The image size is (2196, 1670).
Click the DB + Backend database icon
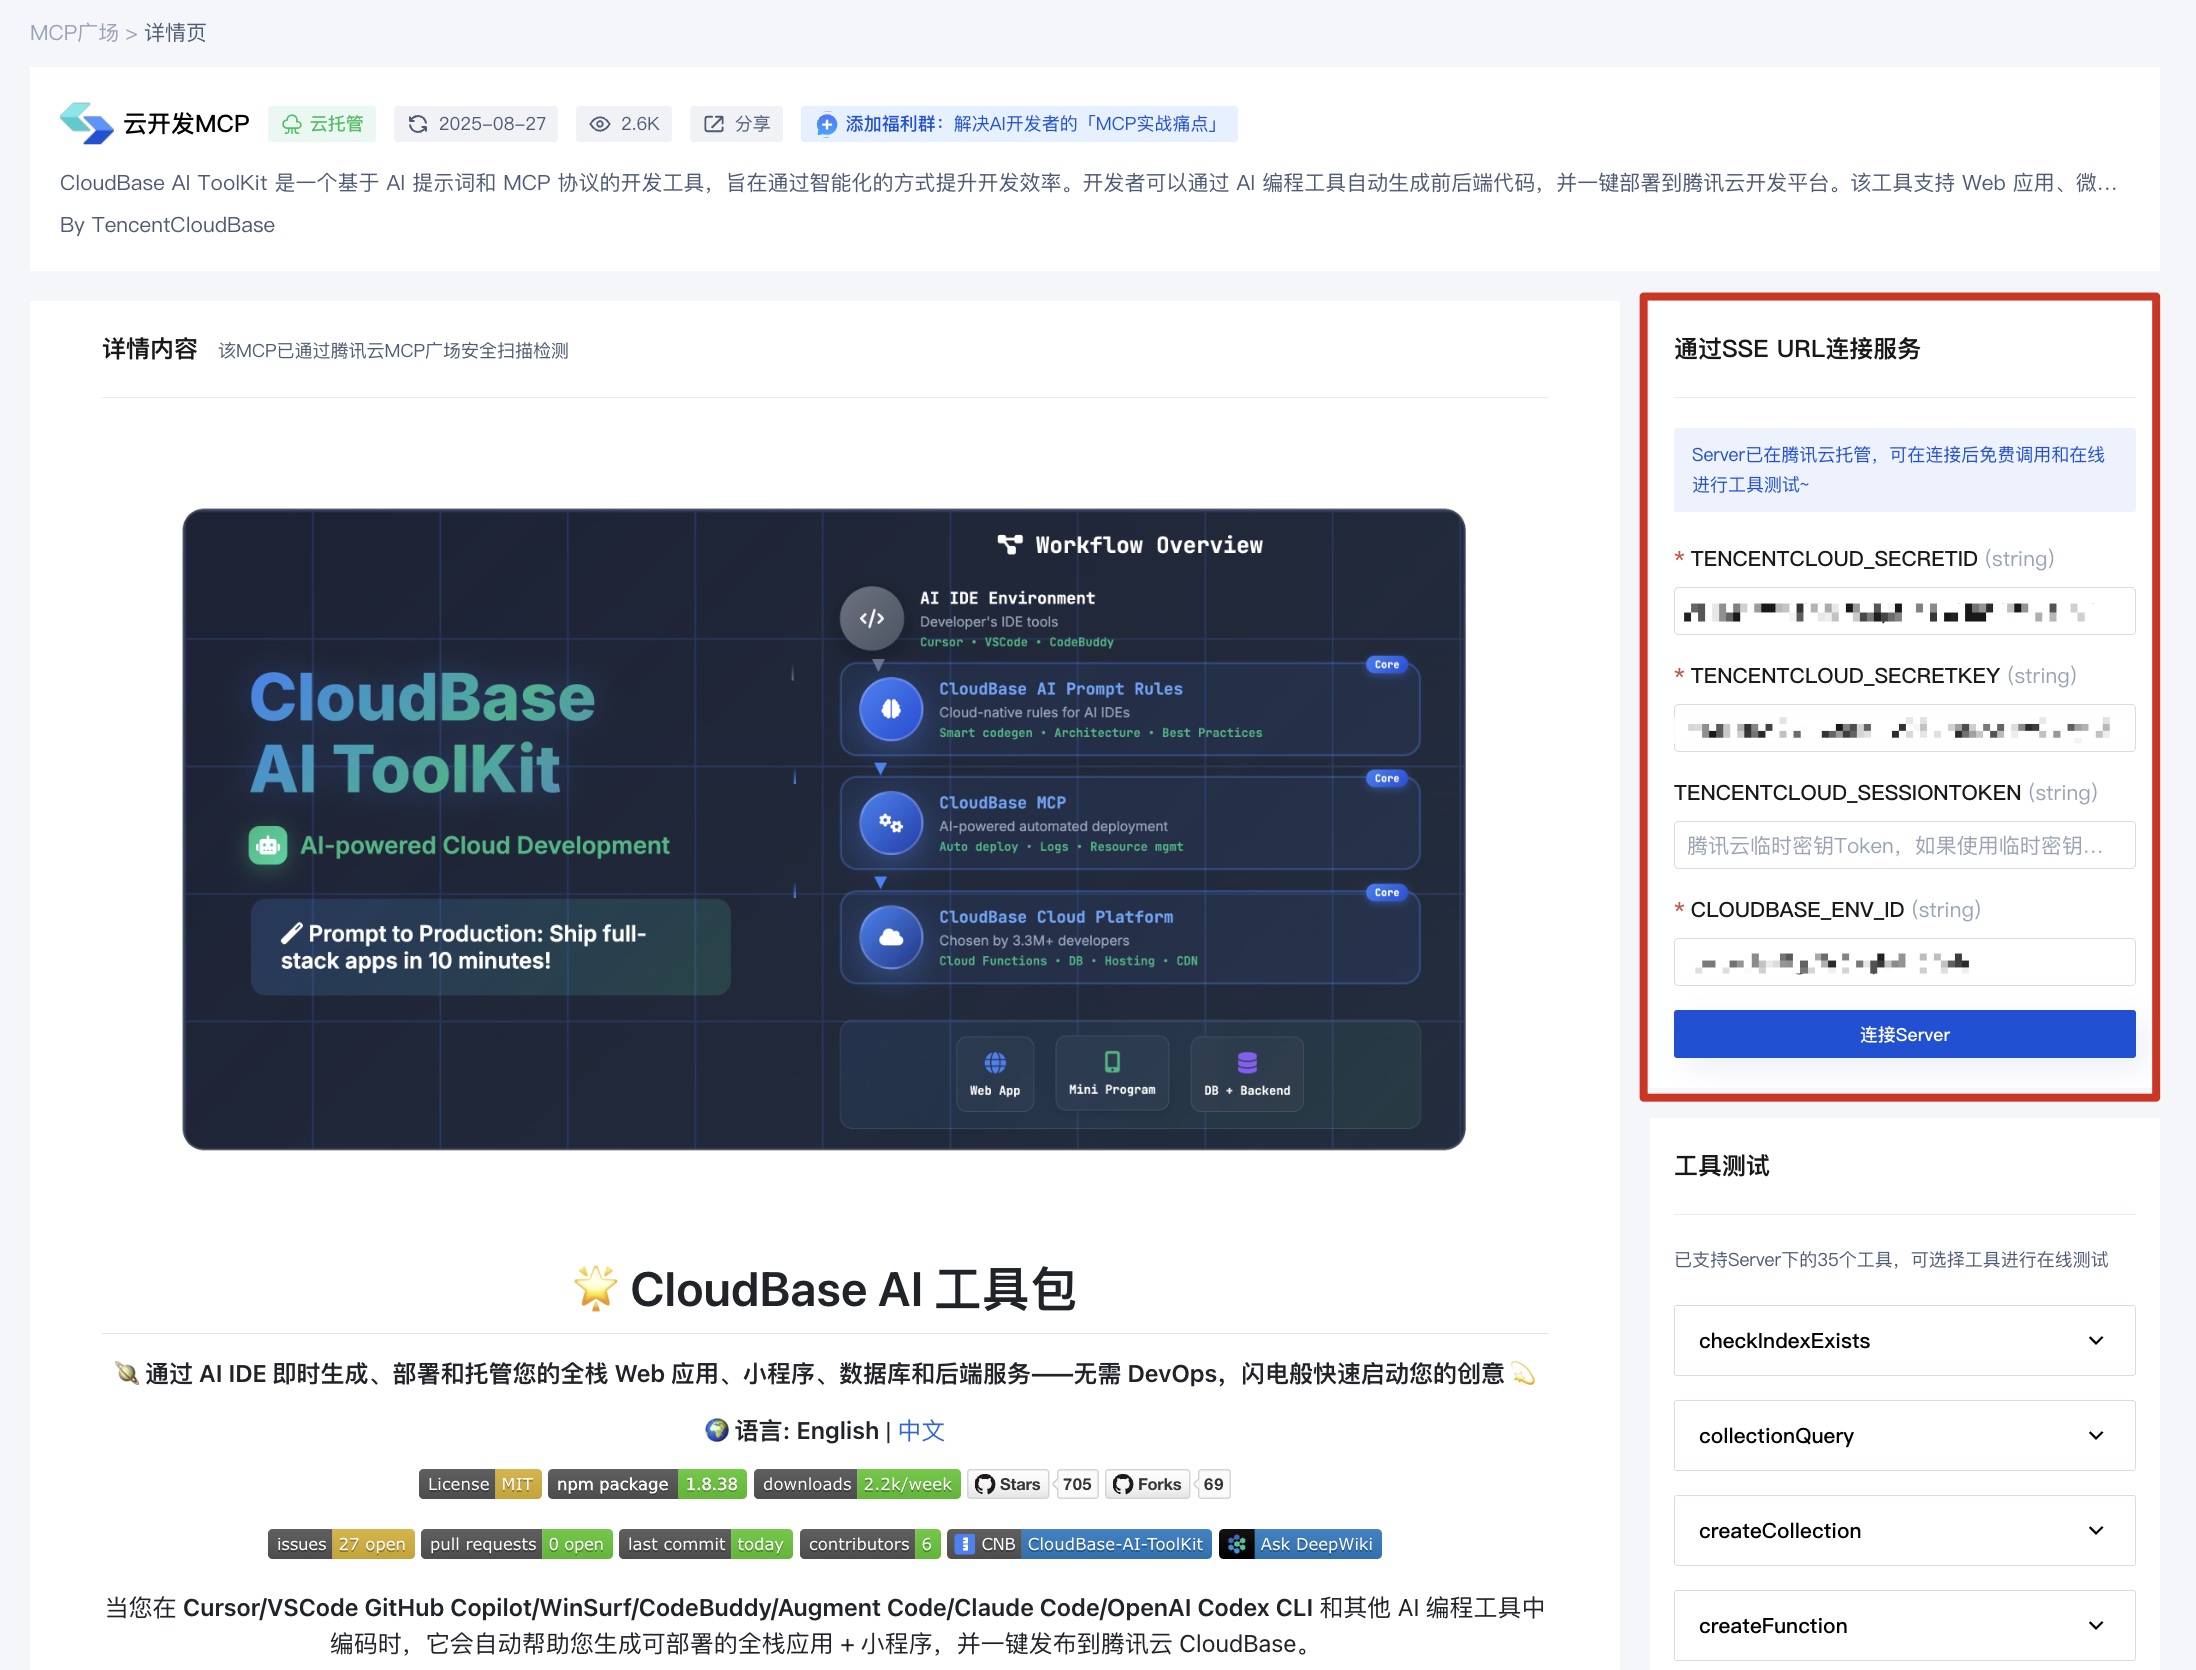coord(1247,1062)
